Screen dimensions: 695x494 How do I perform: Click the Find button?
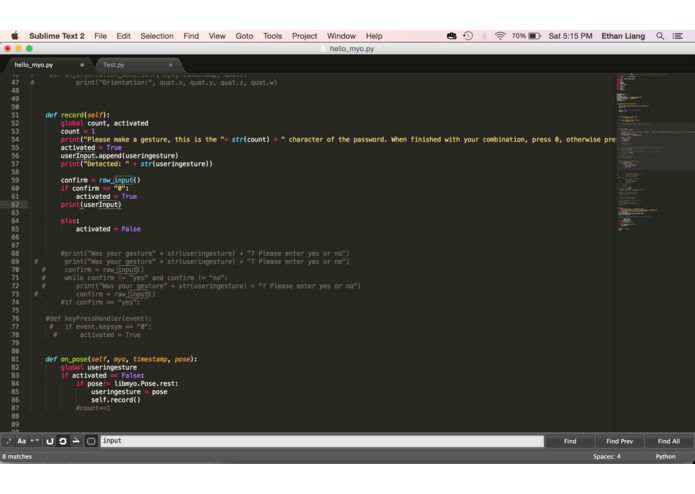click(570, 441)
